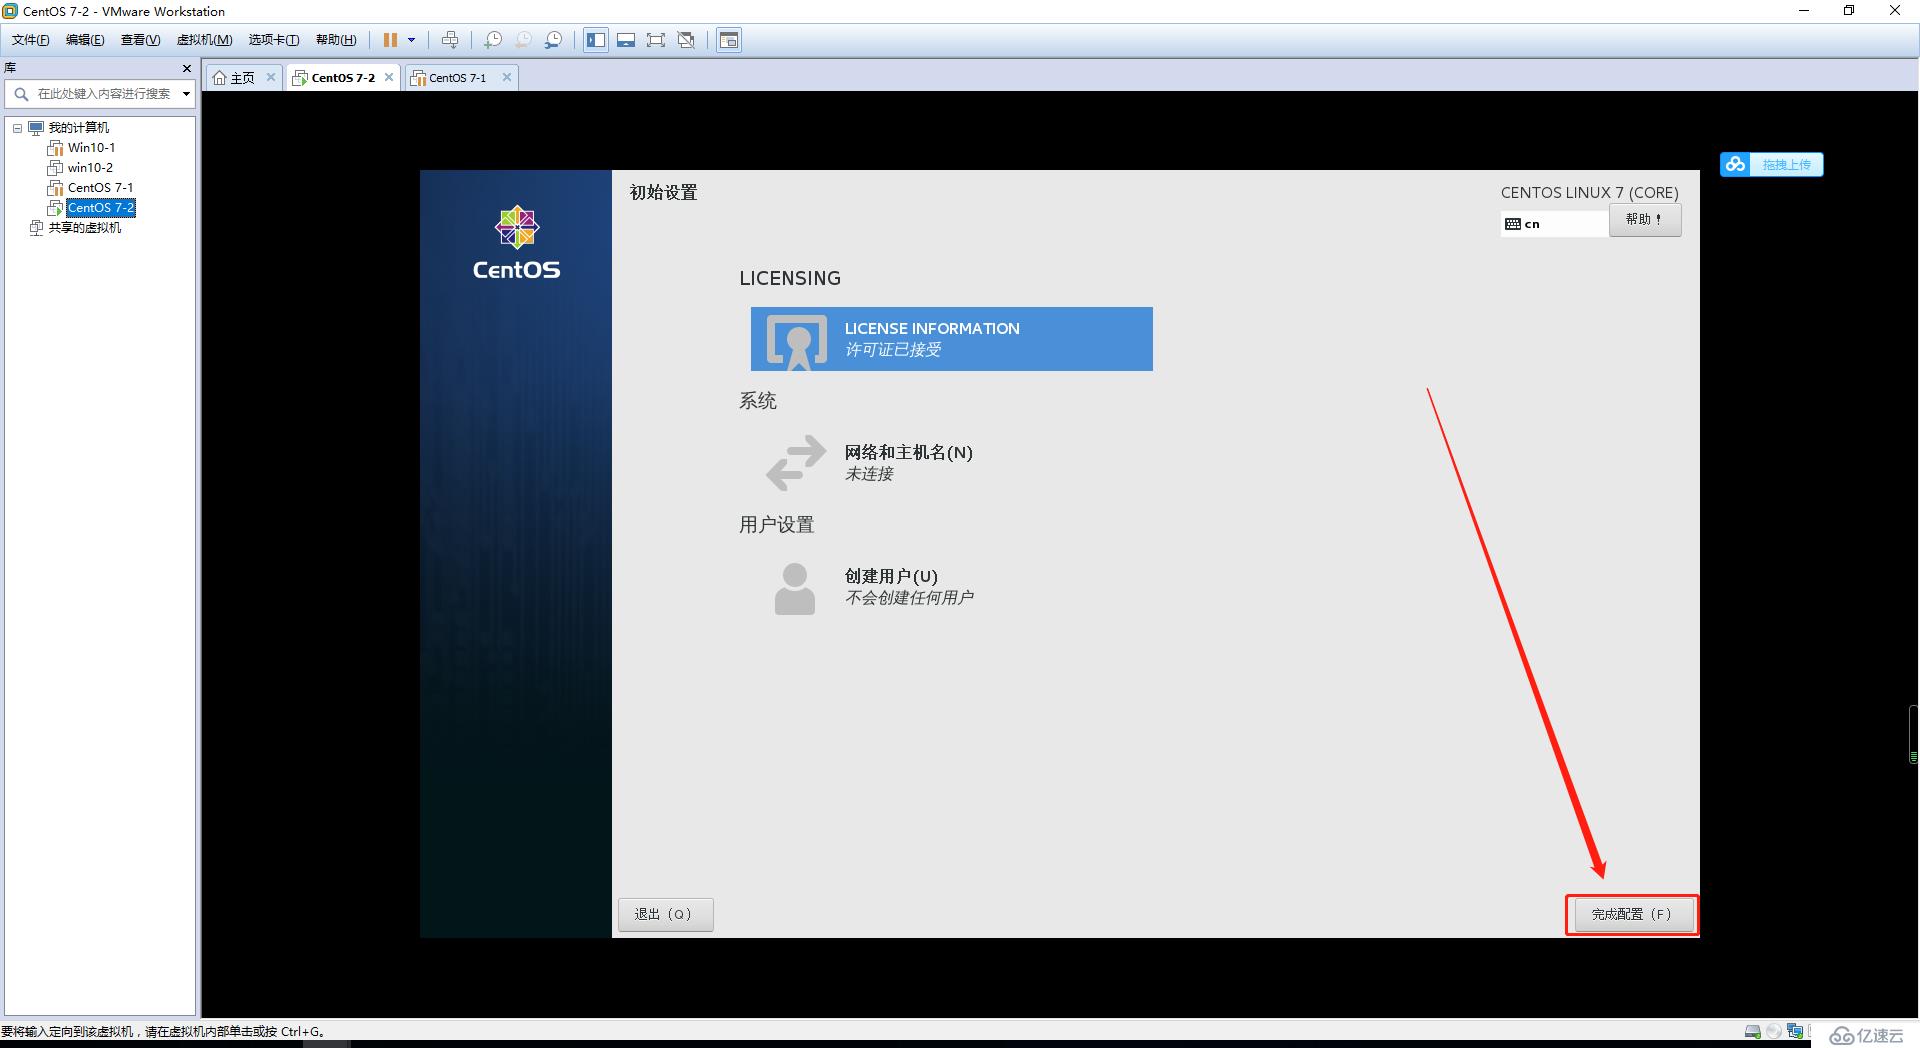This screenshot has width=1920, height=1048.
Task: Switch to the 主页 tab
Action: click(x=243, y=78)
